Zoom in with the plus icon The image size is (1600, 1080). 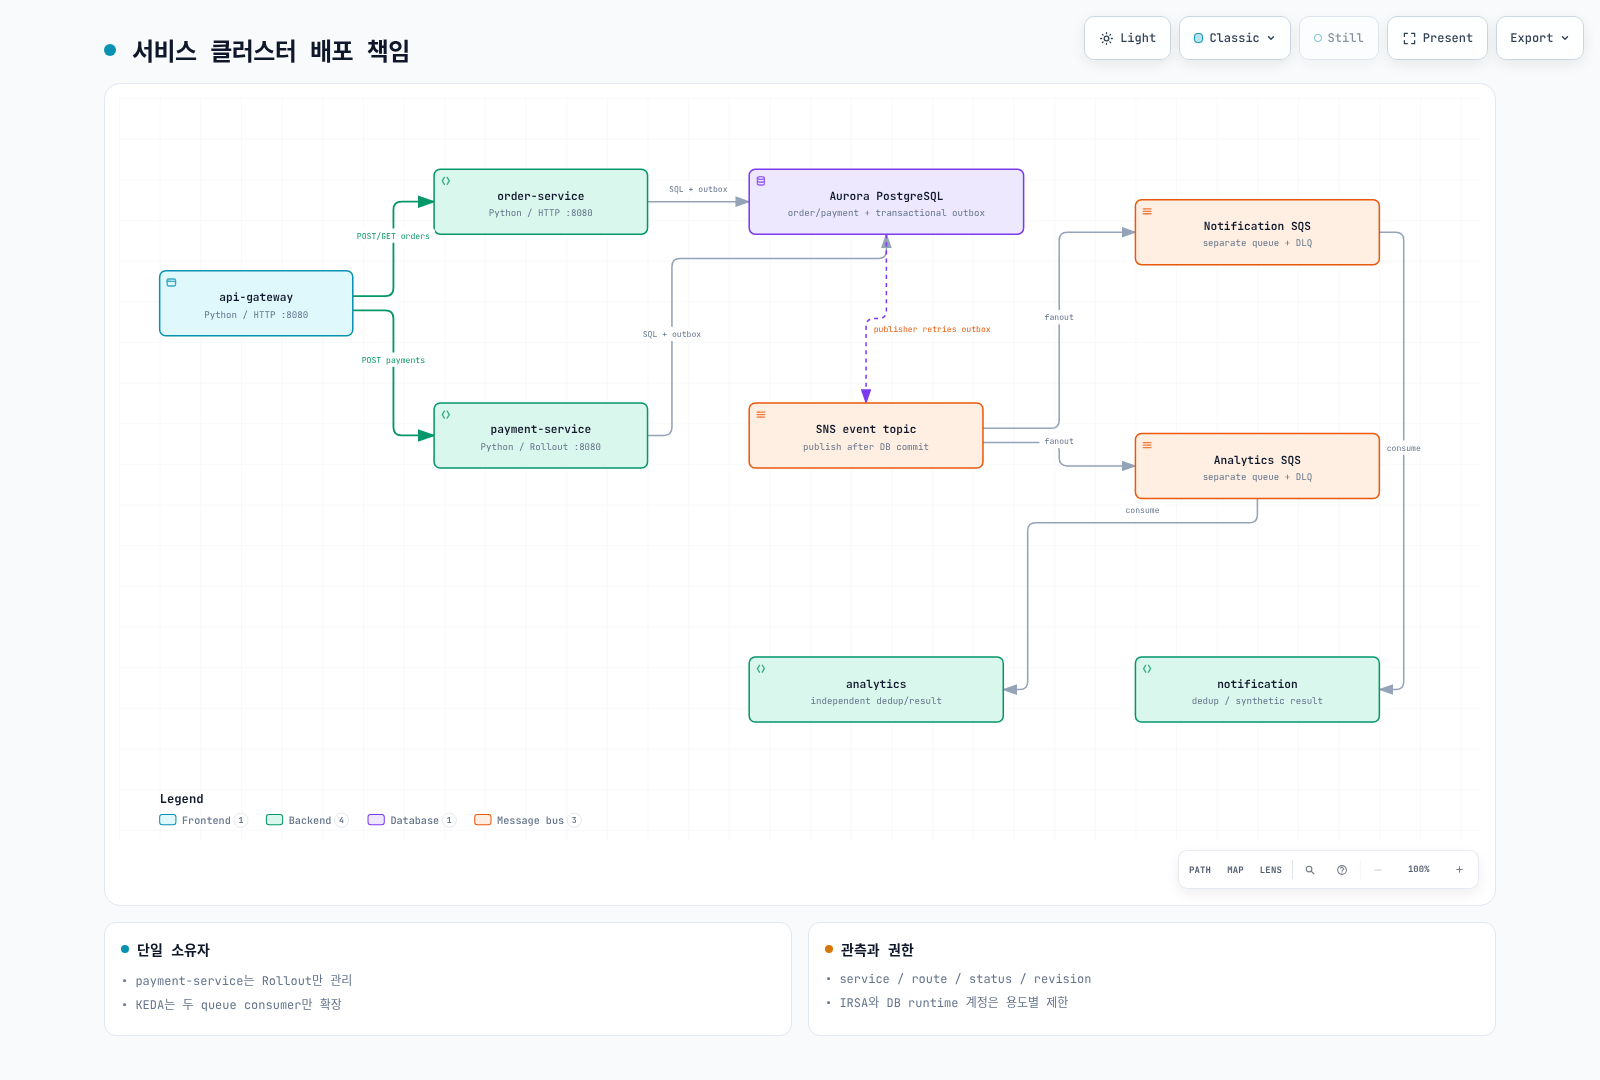coord(1459,870)
